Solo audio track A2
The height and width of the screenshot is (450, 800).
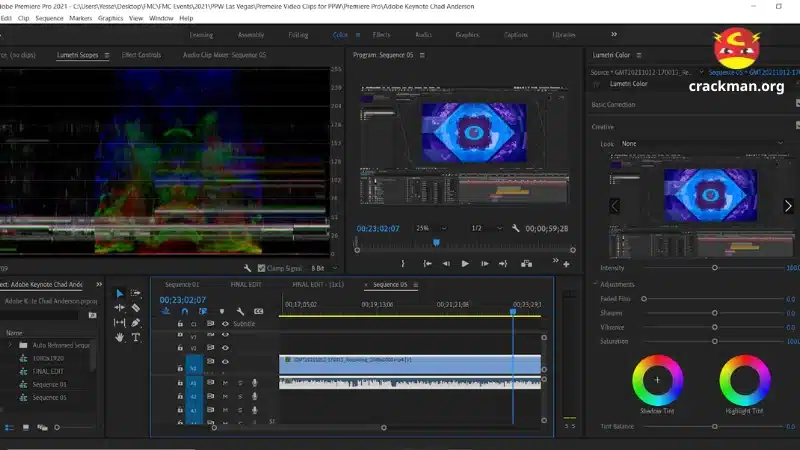(x=240, y=396)
